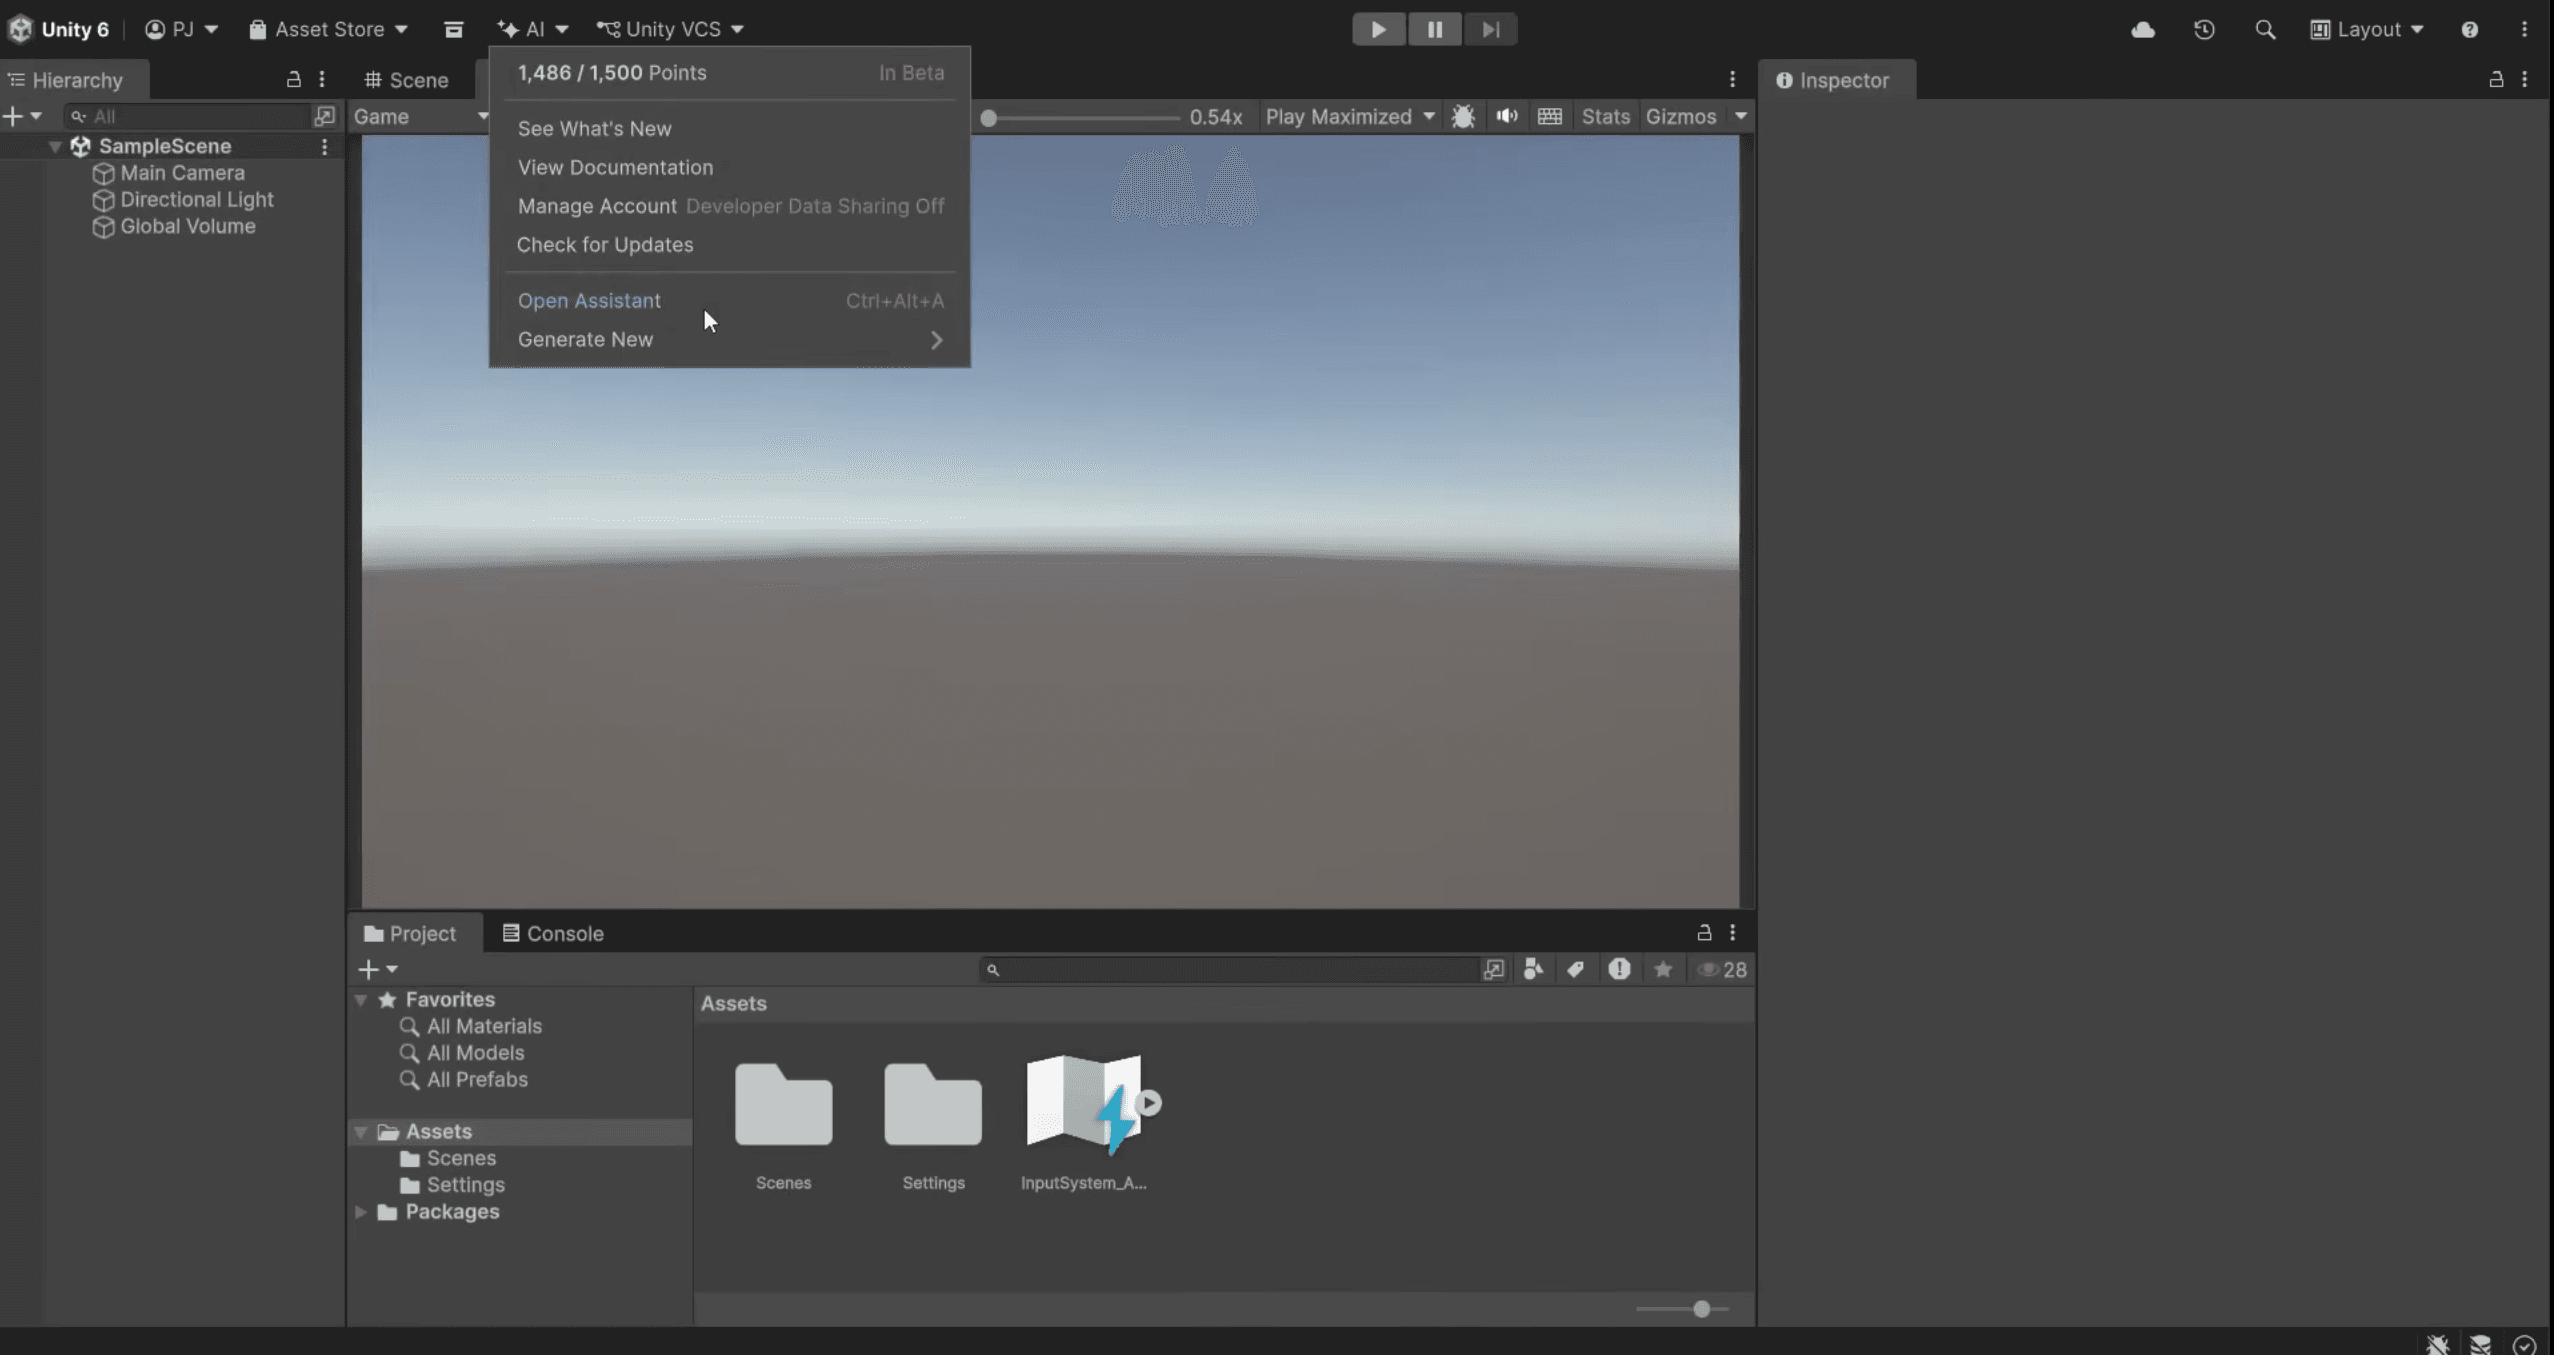Click Project search-by-label tag icon

coord(1575,969)
